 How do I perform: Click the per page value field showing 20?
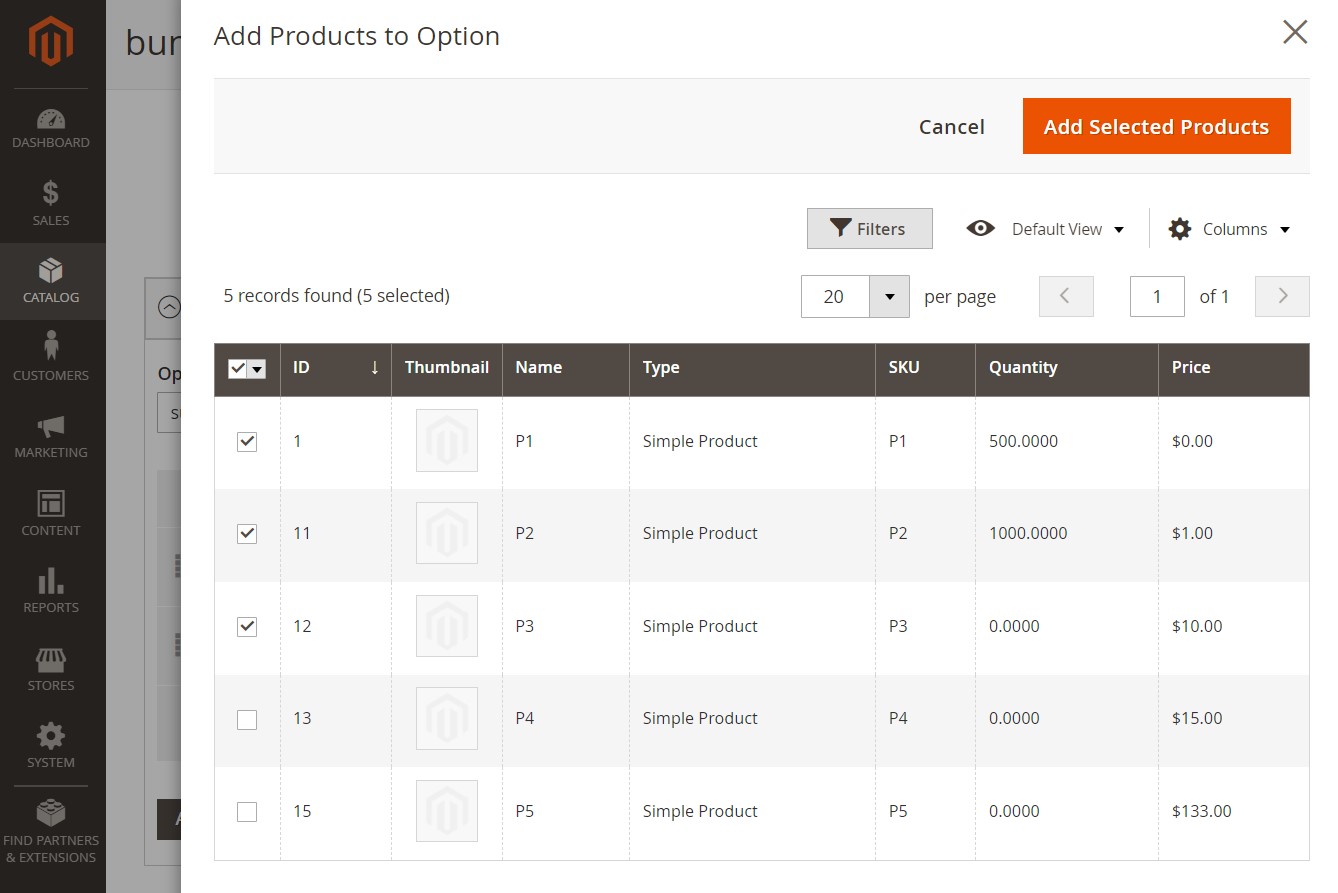(x=835, y=296)
